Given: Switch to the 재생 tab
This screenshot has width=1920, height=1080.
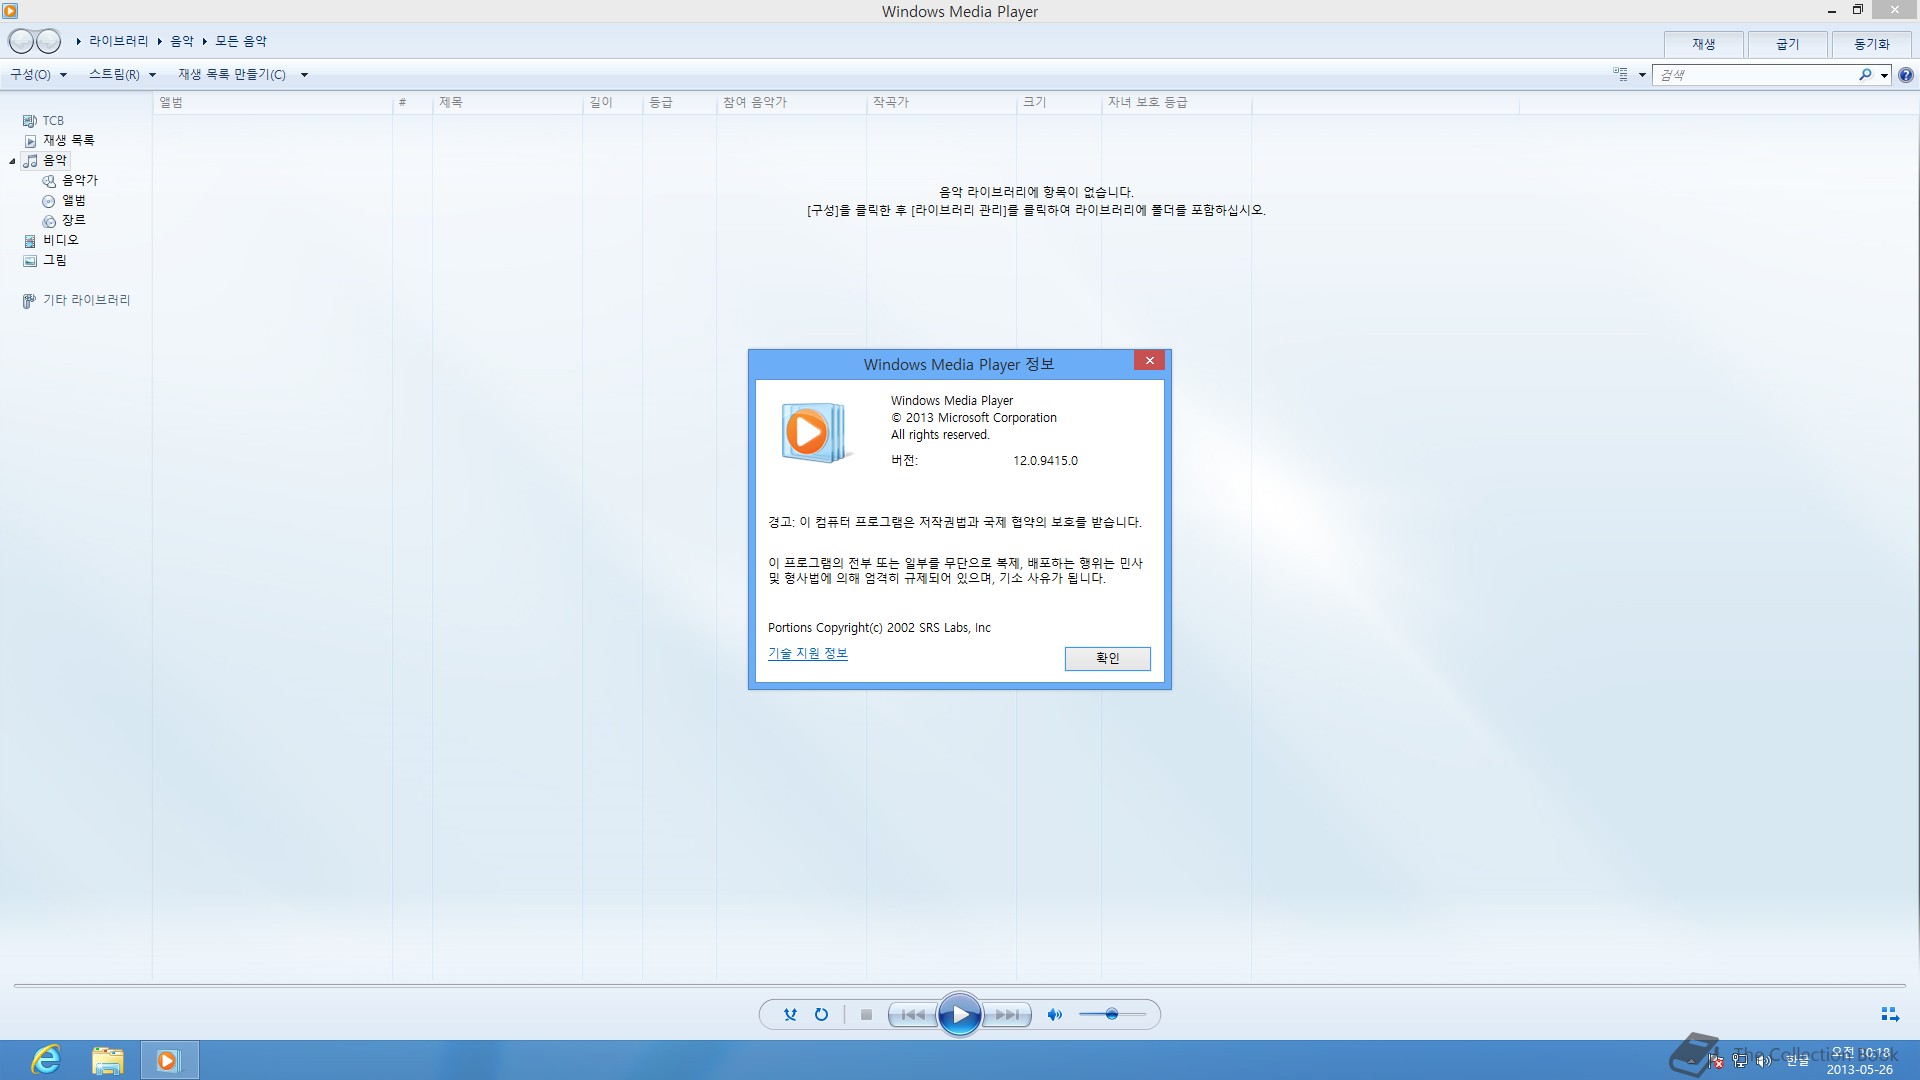Looking at the screenshot, I should [x=1704, y=44].
